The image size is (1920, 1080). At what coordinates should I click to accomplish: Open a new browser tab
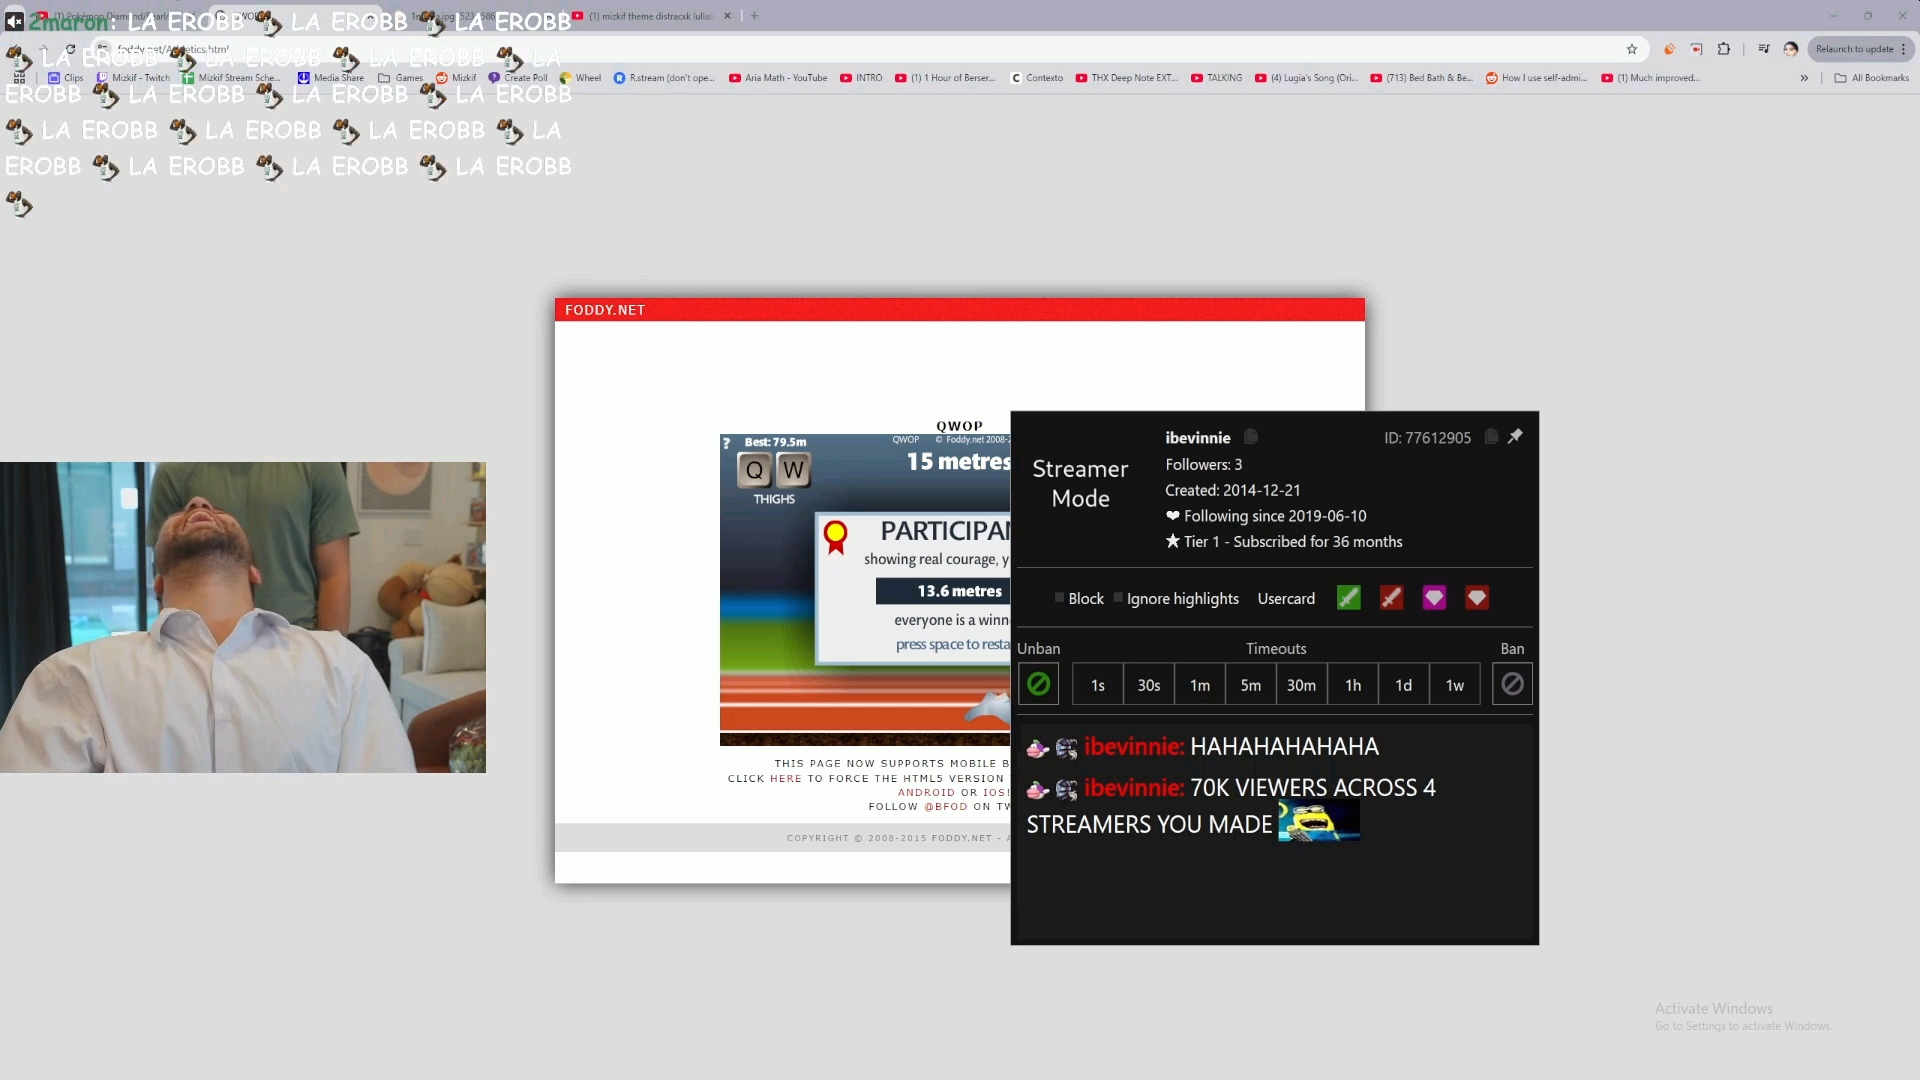click(754, 16)
